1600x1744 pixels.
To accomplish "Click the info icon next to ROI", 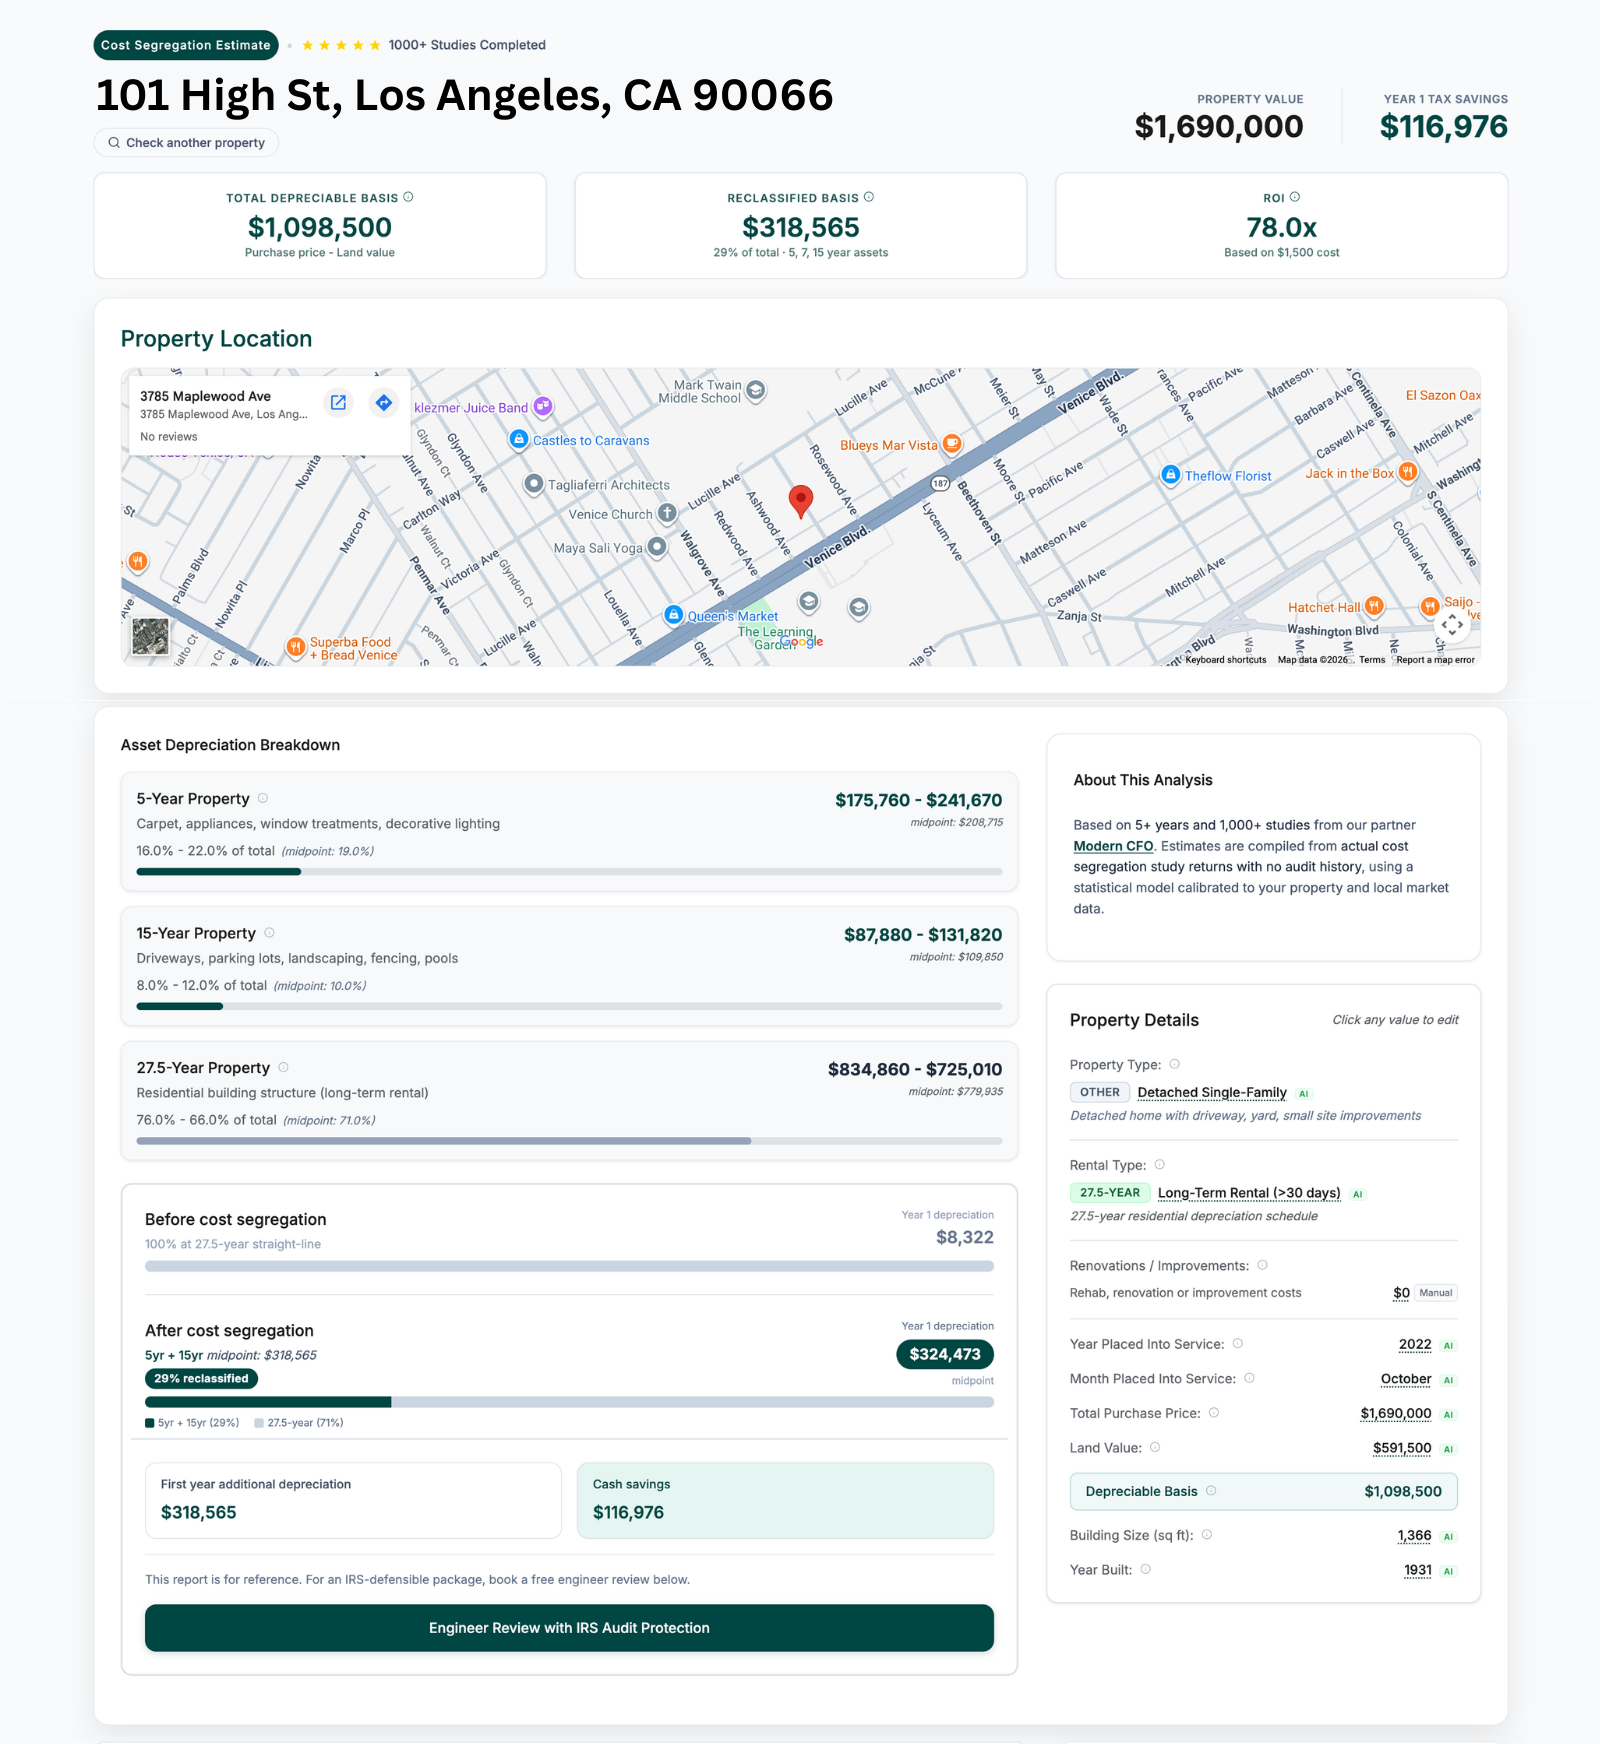I will 1295,197.
